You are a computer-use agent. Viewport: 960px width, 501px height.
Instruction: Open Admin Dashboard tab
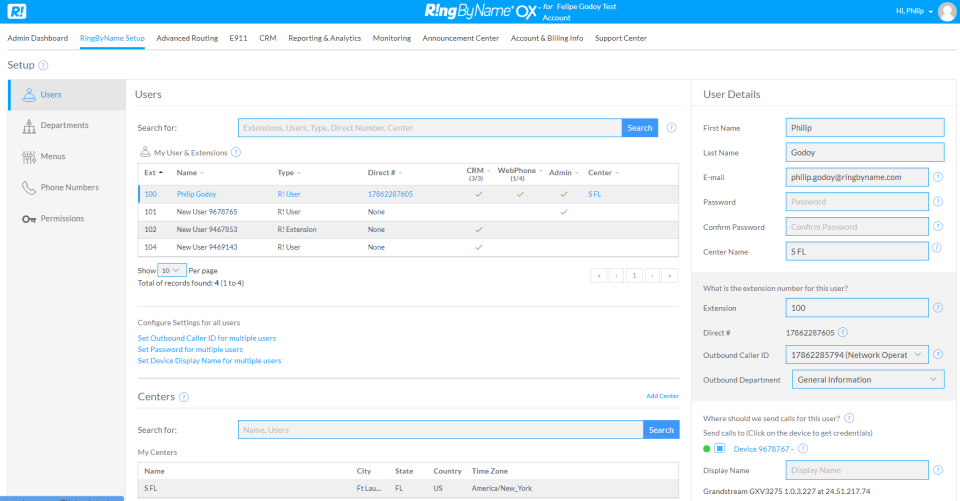pos(37,38)
